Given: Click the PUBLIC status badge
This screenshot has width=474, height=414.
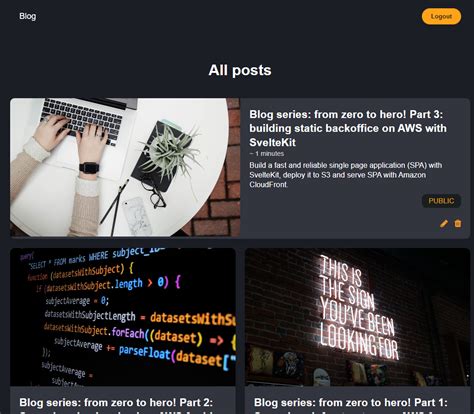Looking at the screenshot, I should click(441, 201).
